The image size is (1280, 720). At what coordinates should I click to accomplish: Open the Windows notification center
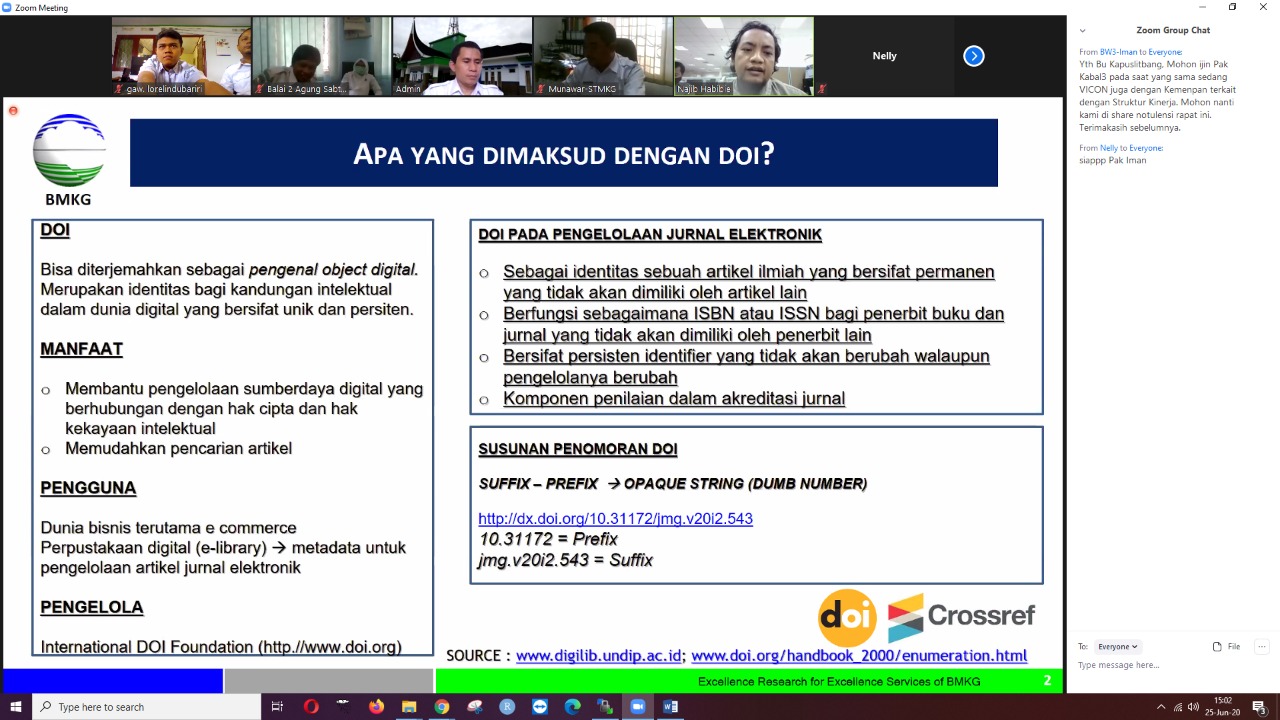1259,707
